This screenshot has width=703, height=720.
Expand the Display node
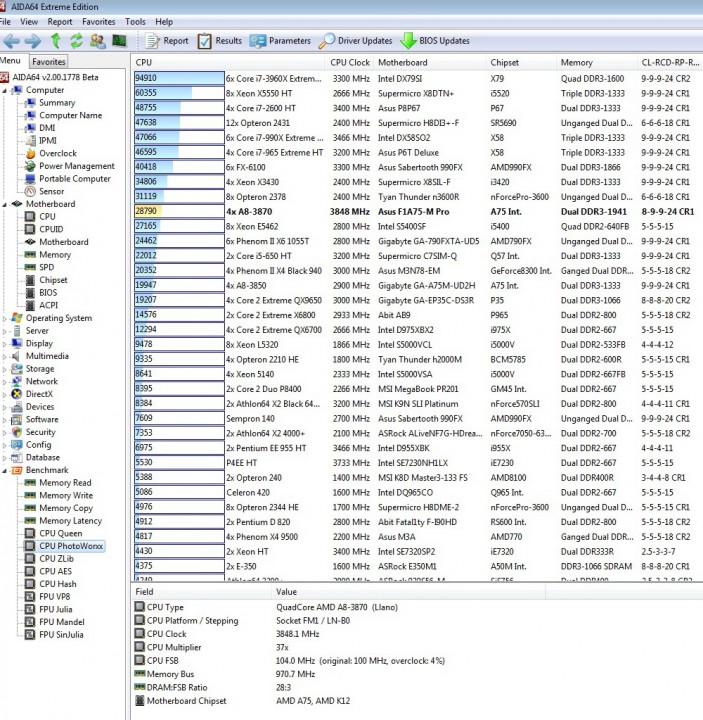pos(5,343)
